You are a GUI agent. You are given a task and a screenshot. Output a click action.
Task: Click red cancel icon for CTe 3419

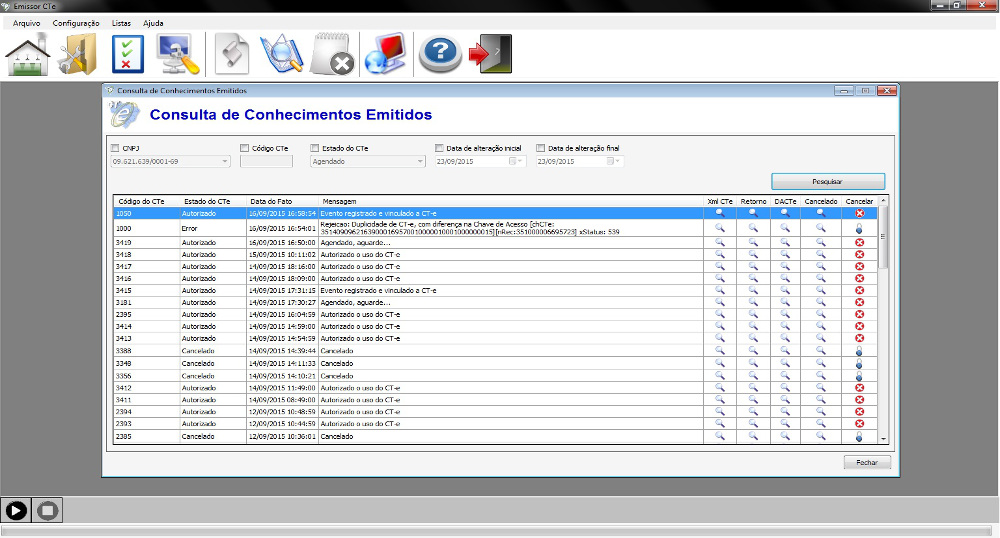(x=859, y=243)
